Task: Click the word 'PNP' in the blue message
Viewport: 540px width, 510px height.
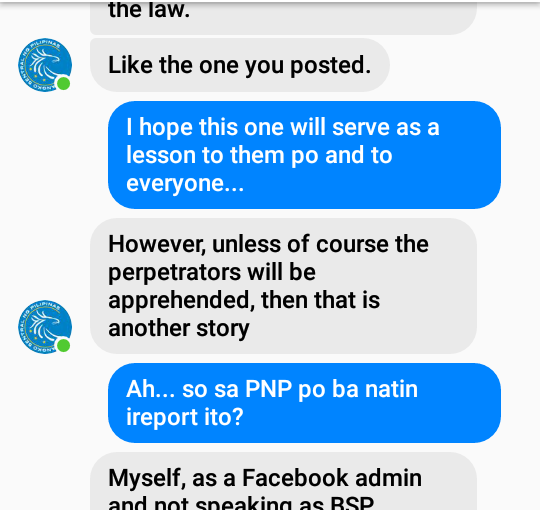Action: (x=269, y=389)
